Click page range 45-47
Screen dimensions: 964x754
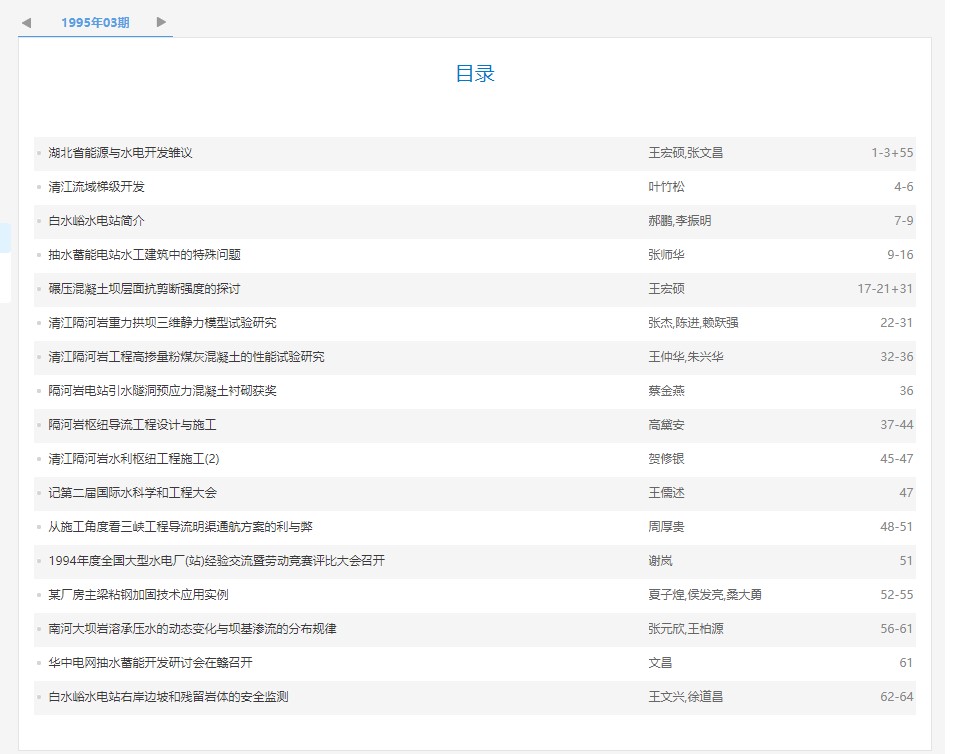coord(897,459)
